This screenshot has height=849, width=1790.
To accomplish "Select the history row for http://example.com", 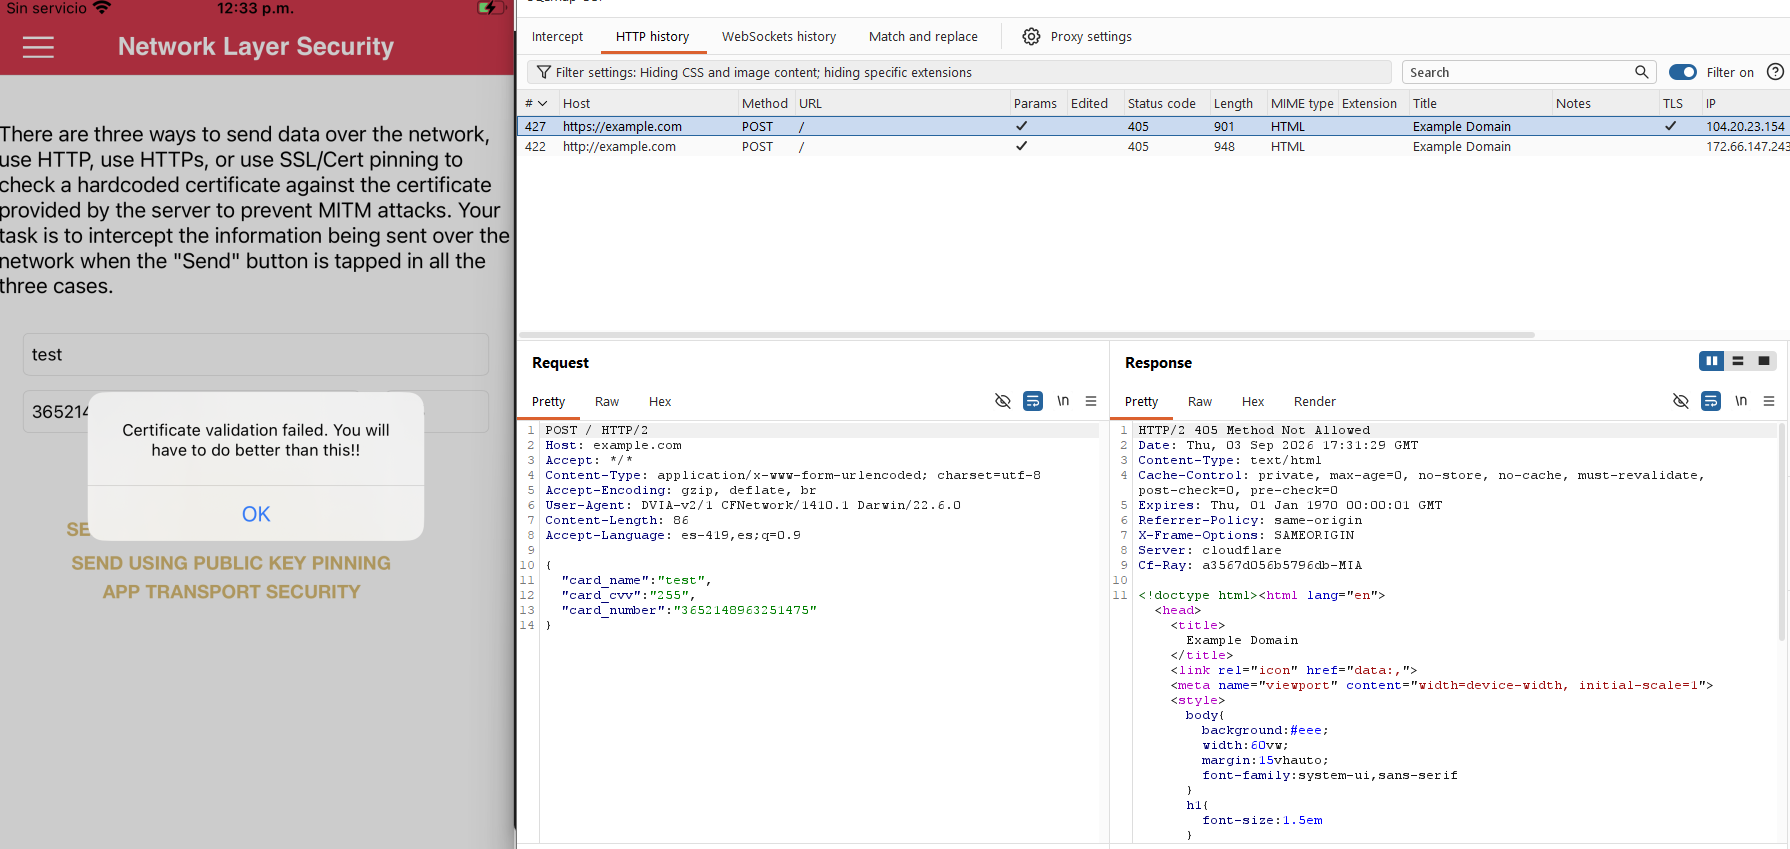I will [x=1154, y=147].
